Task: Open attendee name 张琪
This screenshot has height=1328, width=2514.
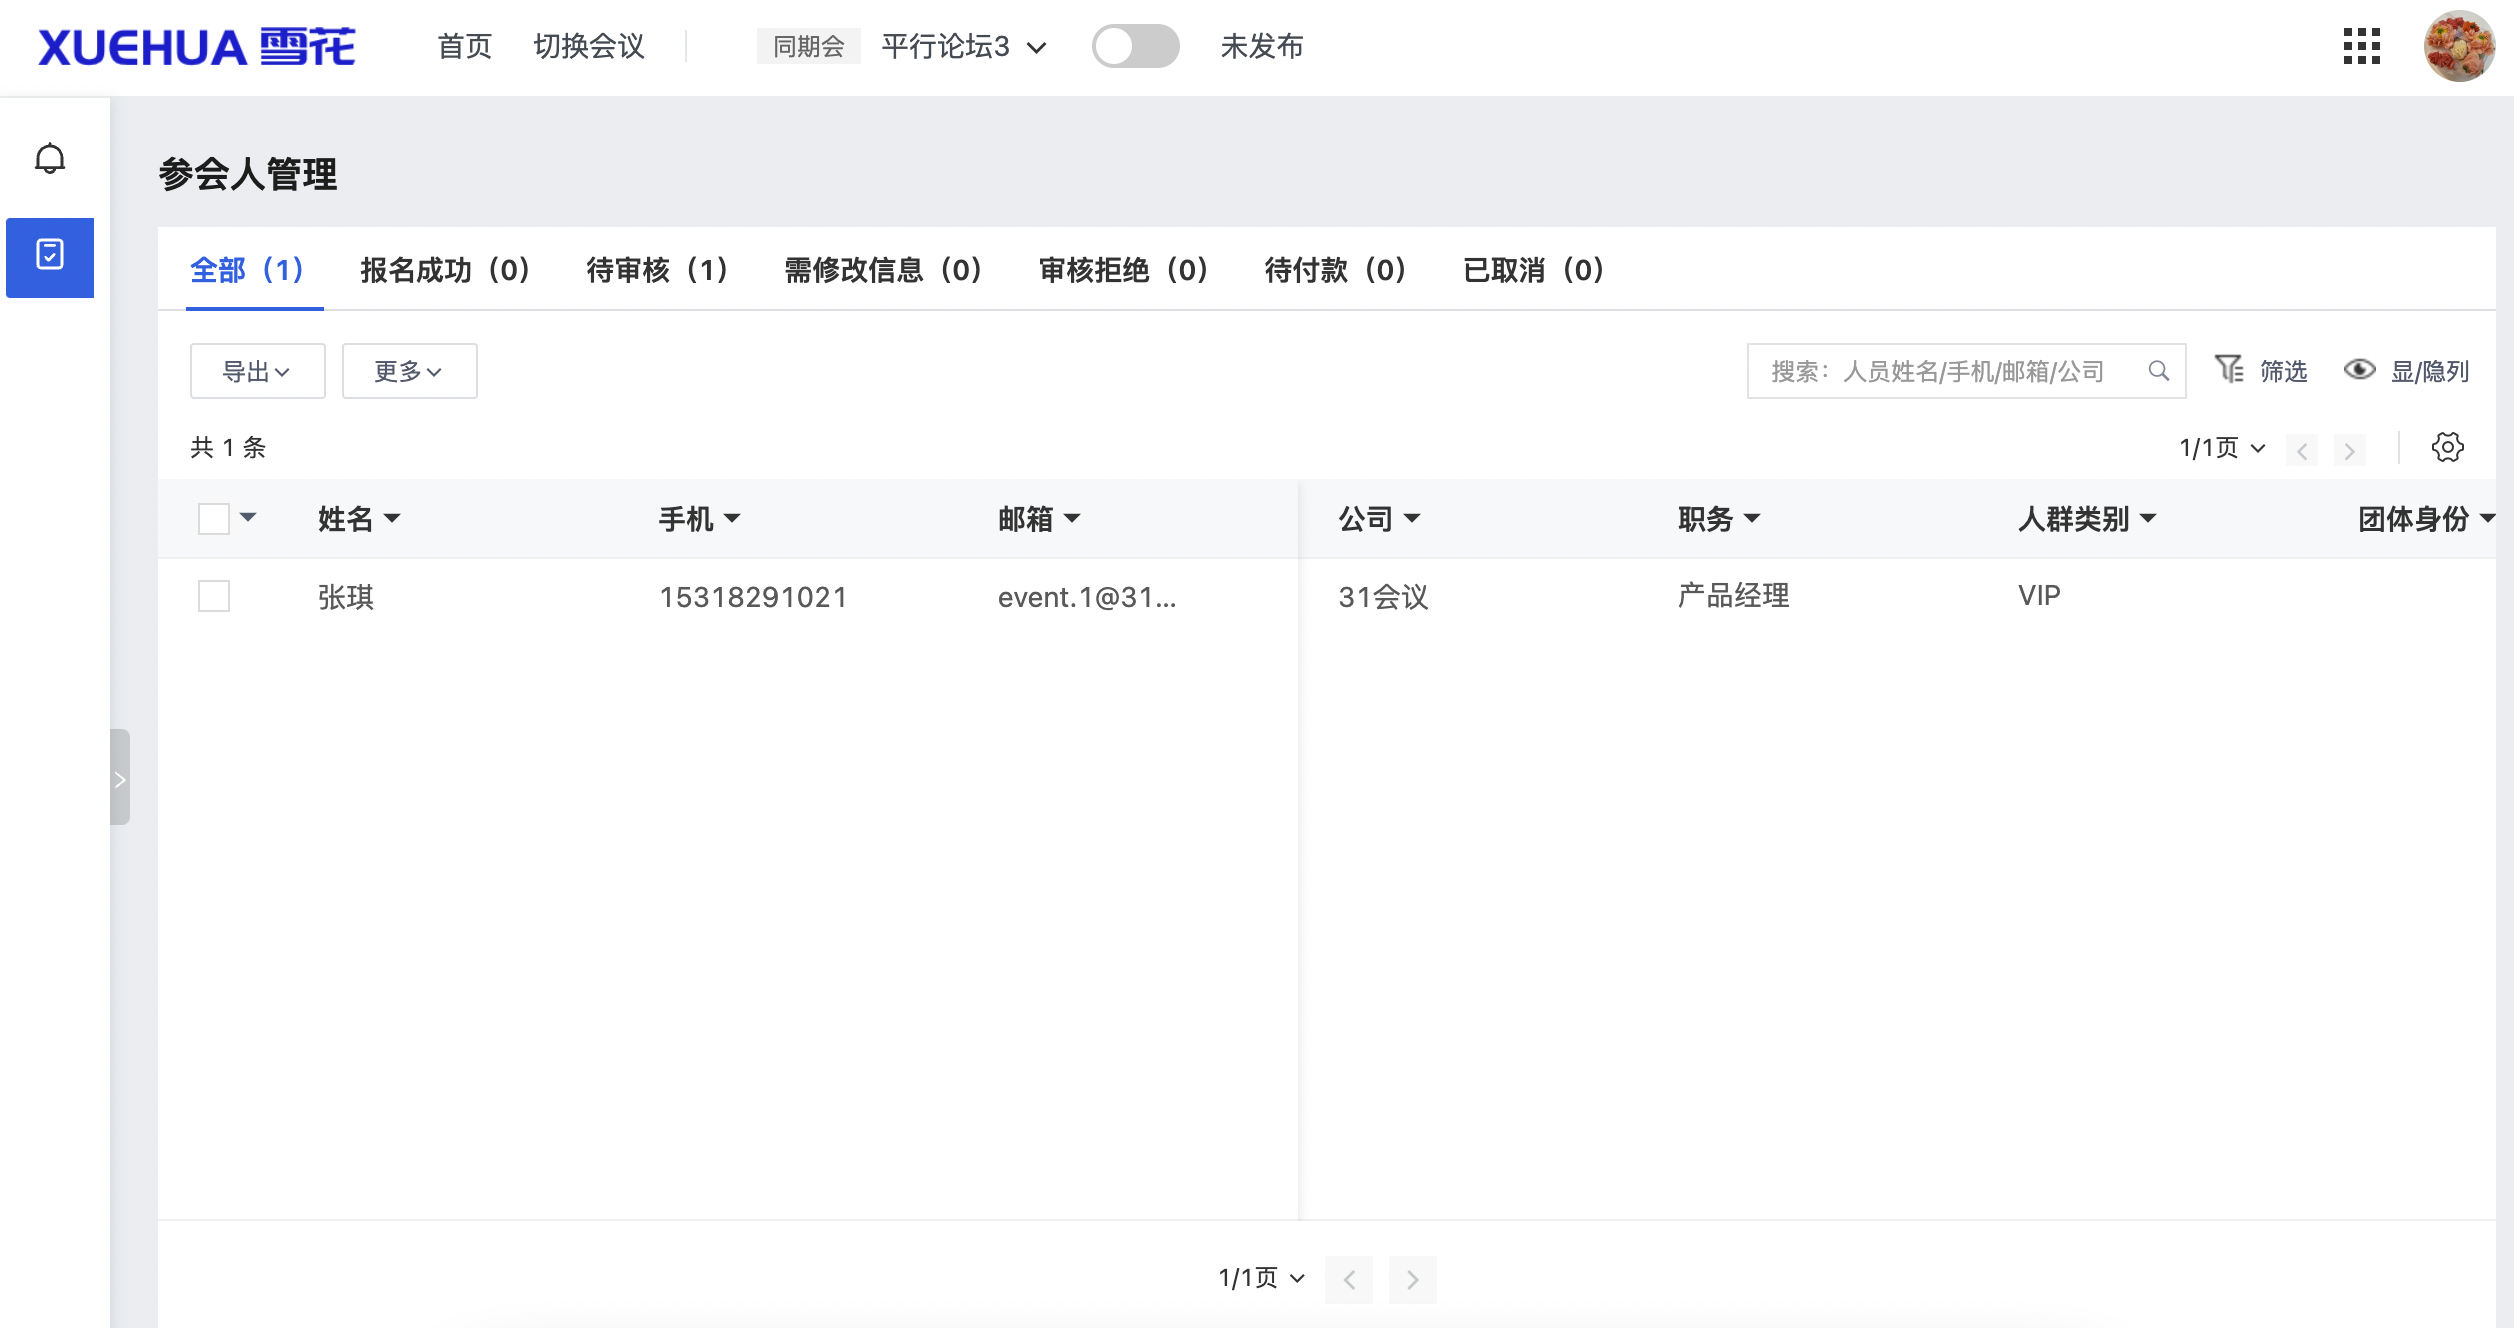Action: coord(346,597)
